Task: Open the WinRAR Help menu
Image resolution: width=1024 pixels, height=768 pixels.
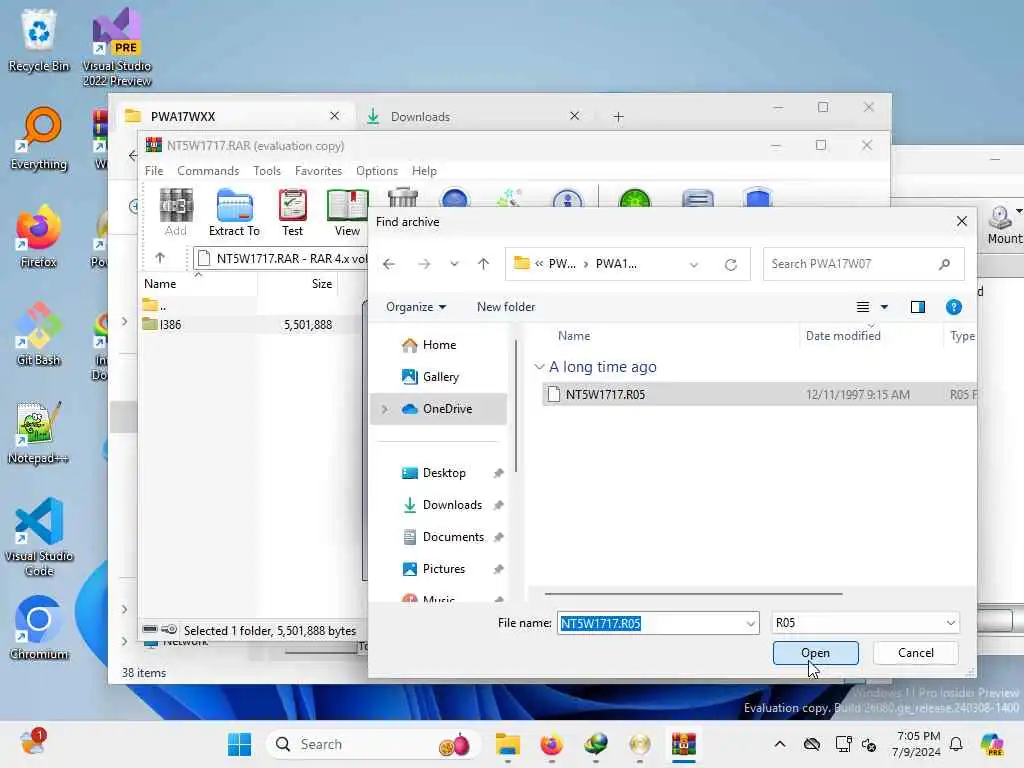Action: pos(424,171)
